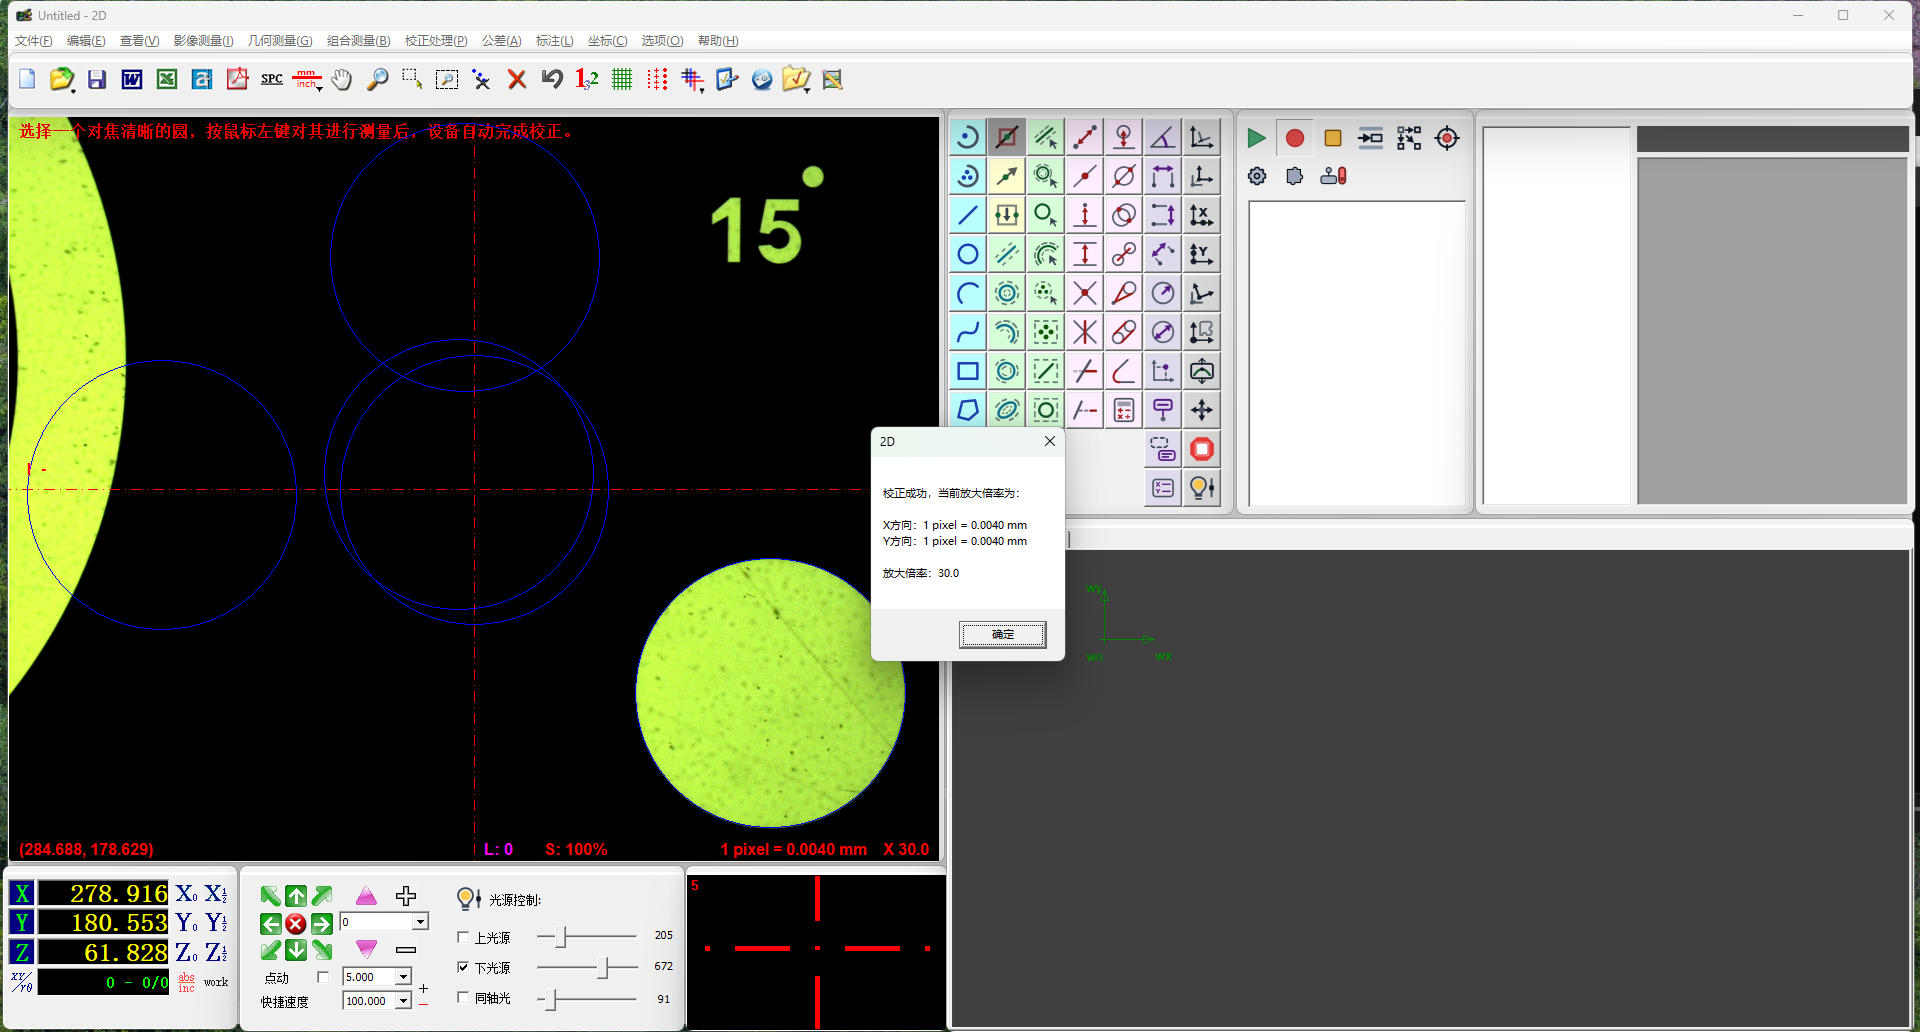1920x1032 pixels.
Task: Select the arc measurement tool
Action: (968, 293)
